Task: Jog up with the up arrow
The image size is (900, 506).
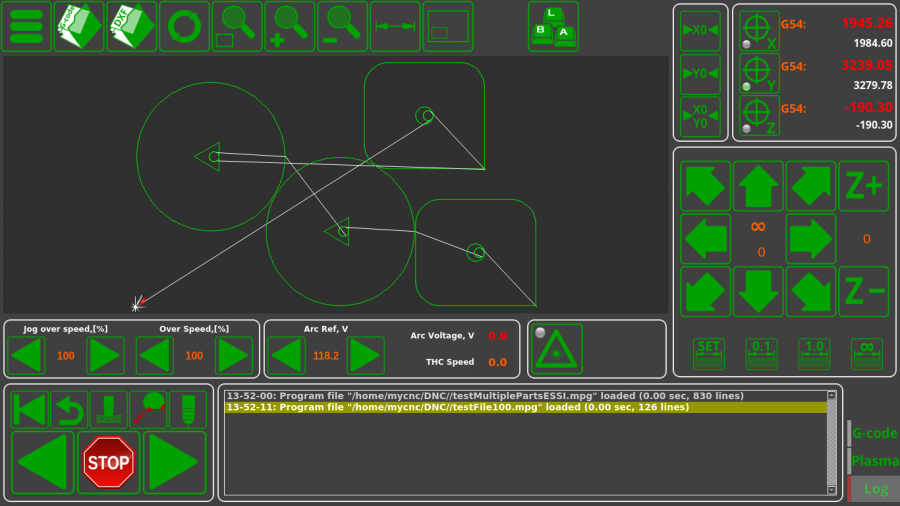Action: coord(758,186)
